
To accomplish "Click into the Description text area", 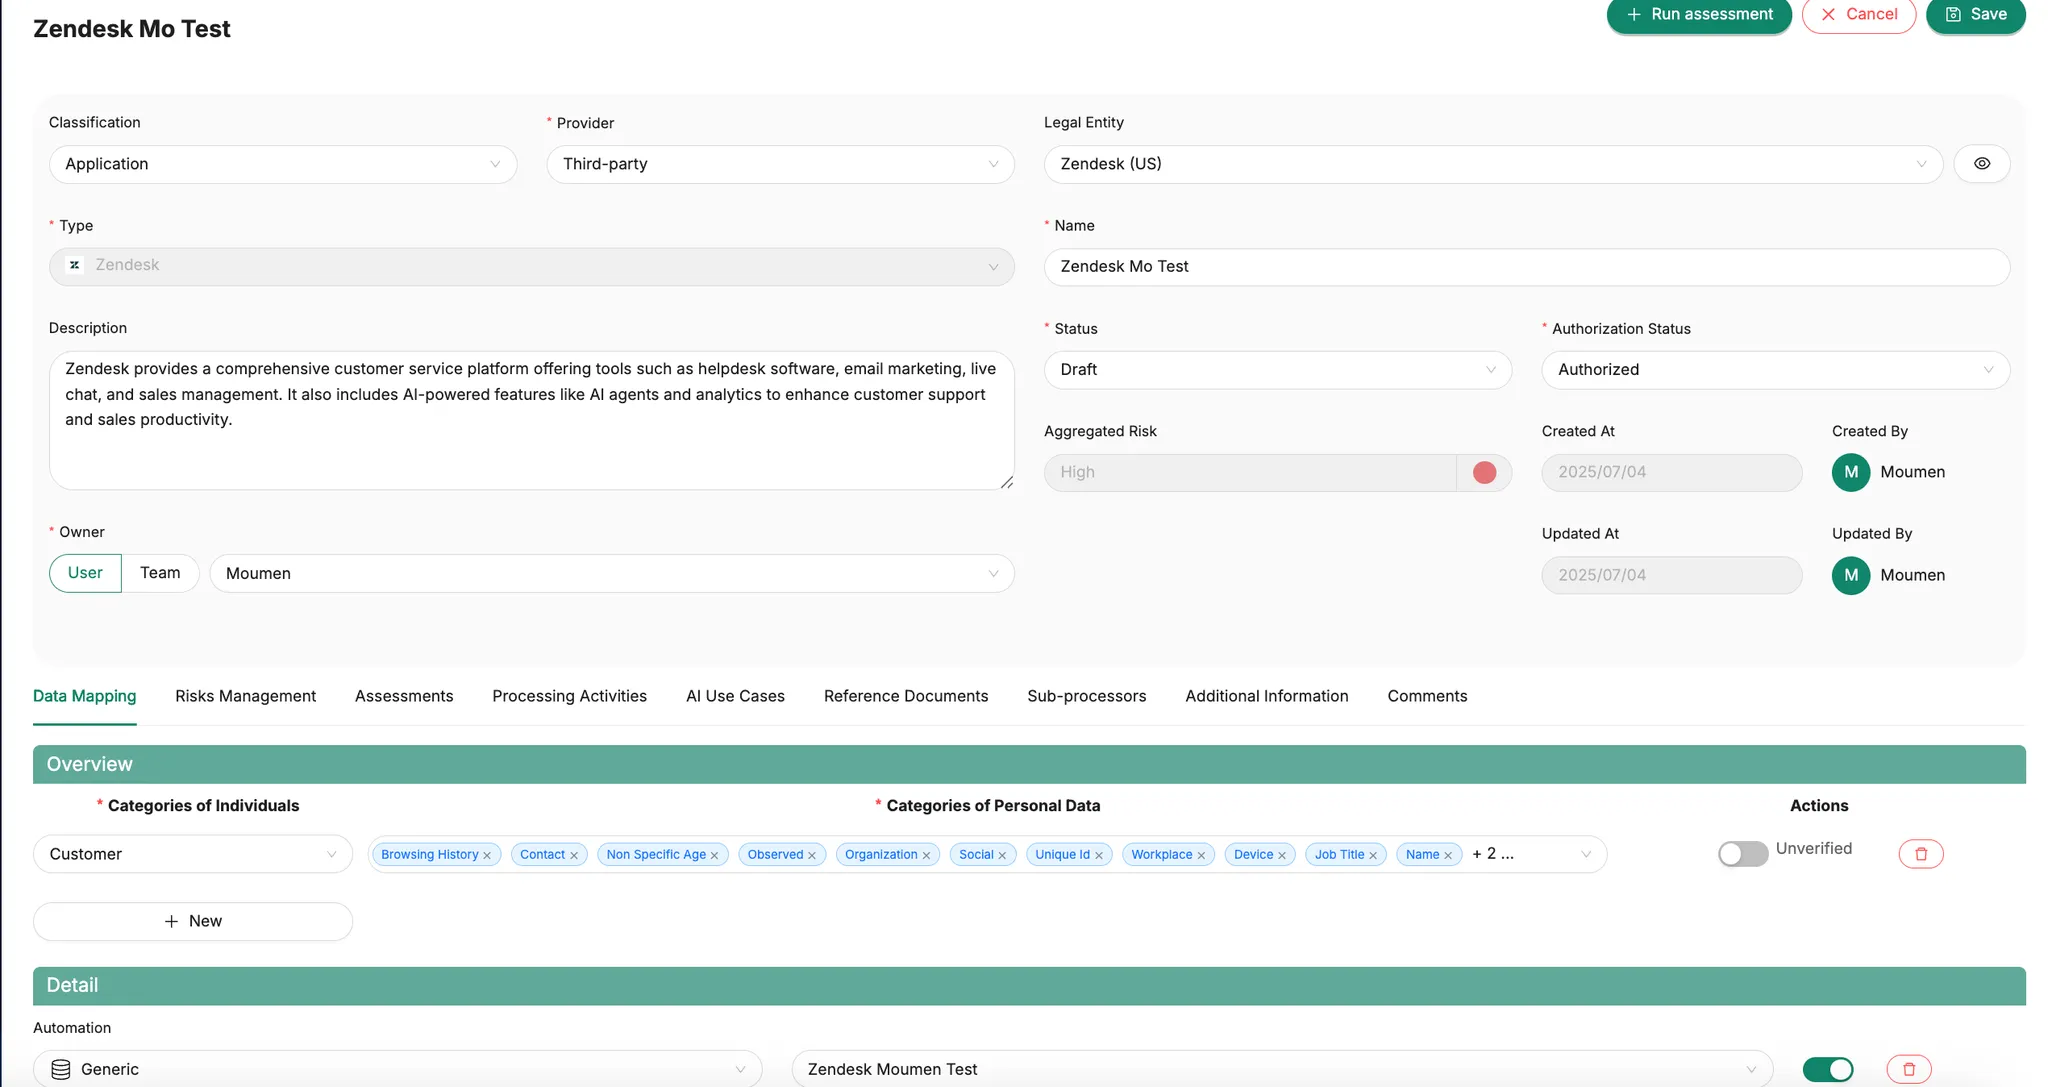I will click(531, 420).
